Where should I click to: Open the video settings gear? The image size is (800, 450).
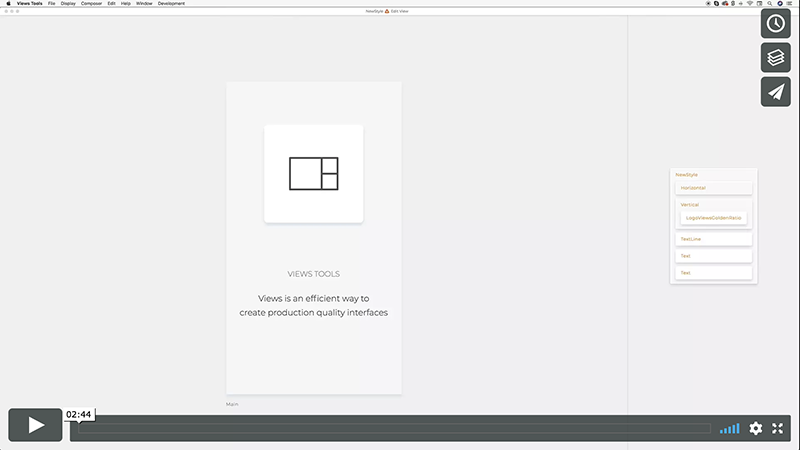[x=756, y=428]
